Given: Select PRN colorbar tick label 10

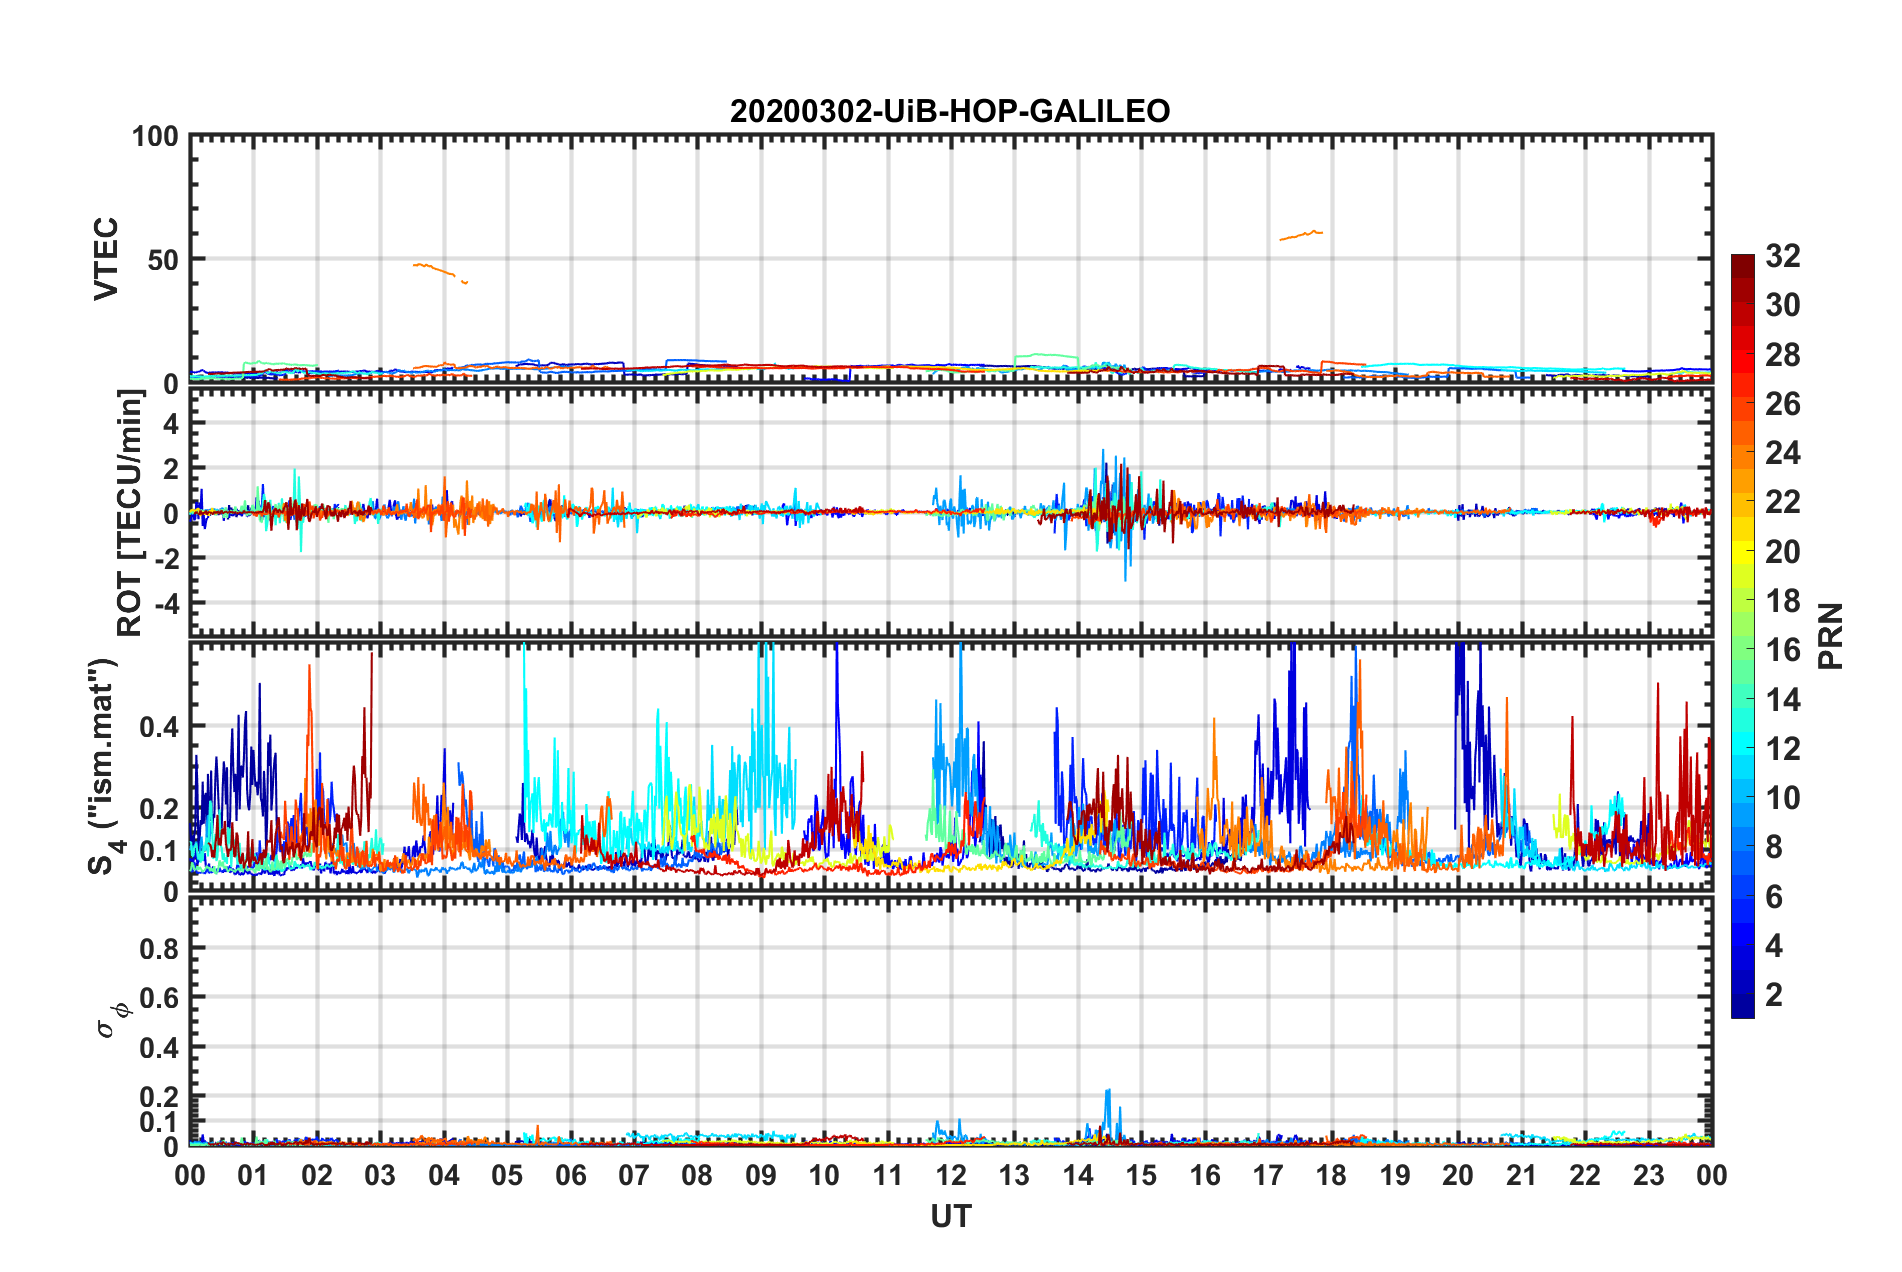Looking at the screenshot, I should tap(1783, 798).
